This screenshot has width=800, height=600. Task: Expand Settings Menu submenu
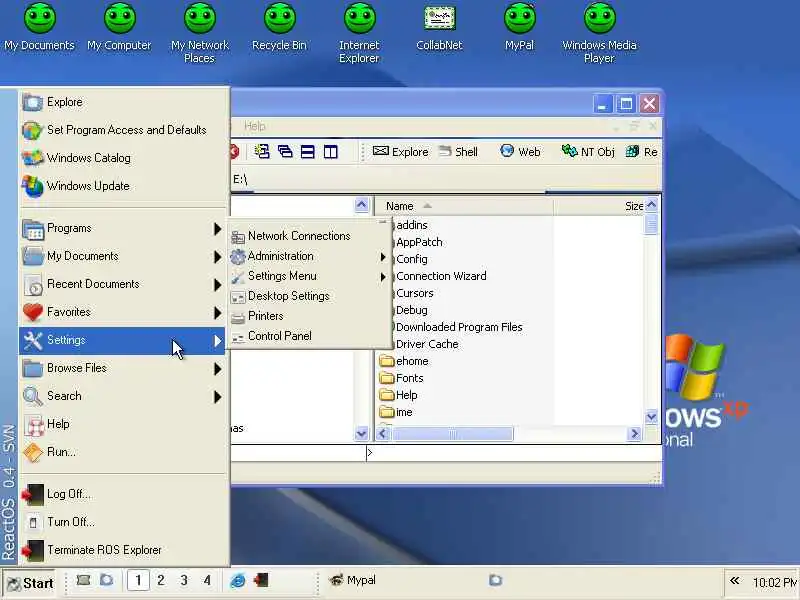(x=309, y=276)
